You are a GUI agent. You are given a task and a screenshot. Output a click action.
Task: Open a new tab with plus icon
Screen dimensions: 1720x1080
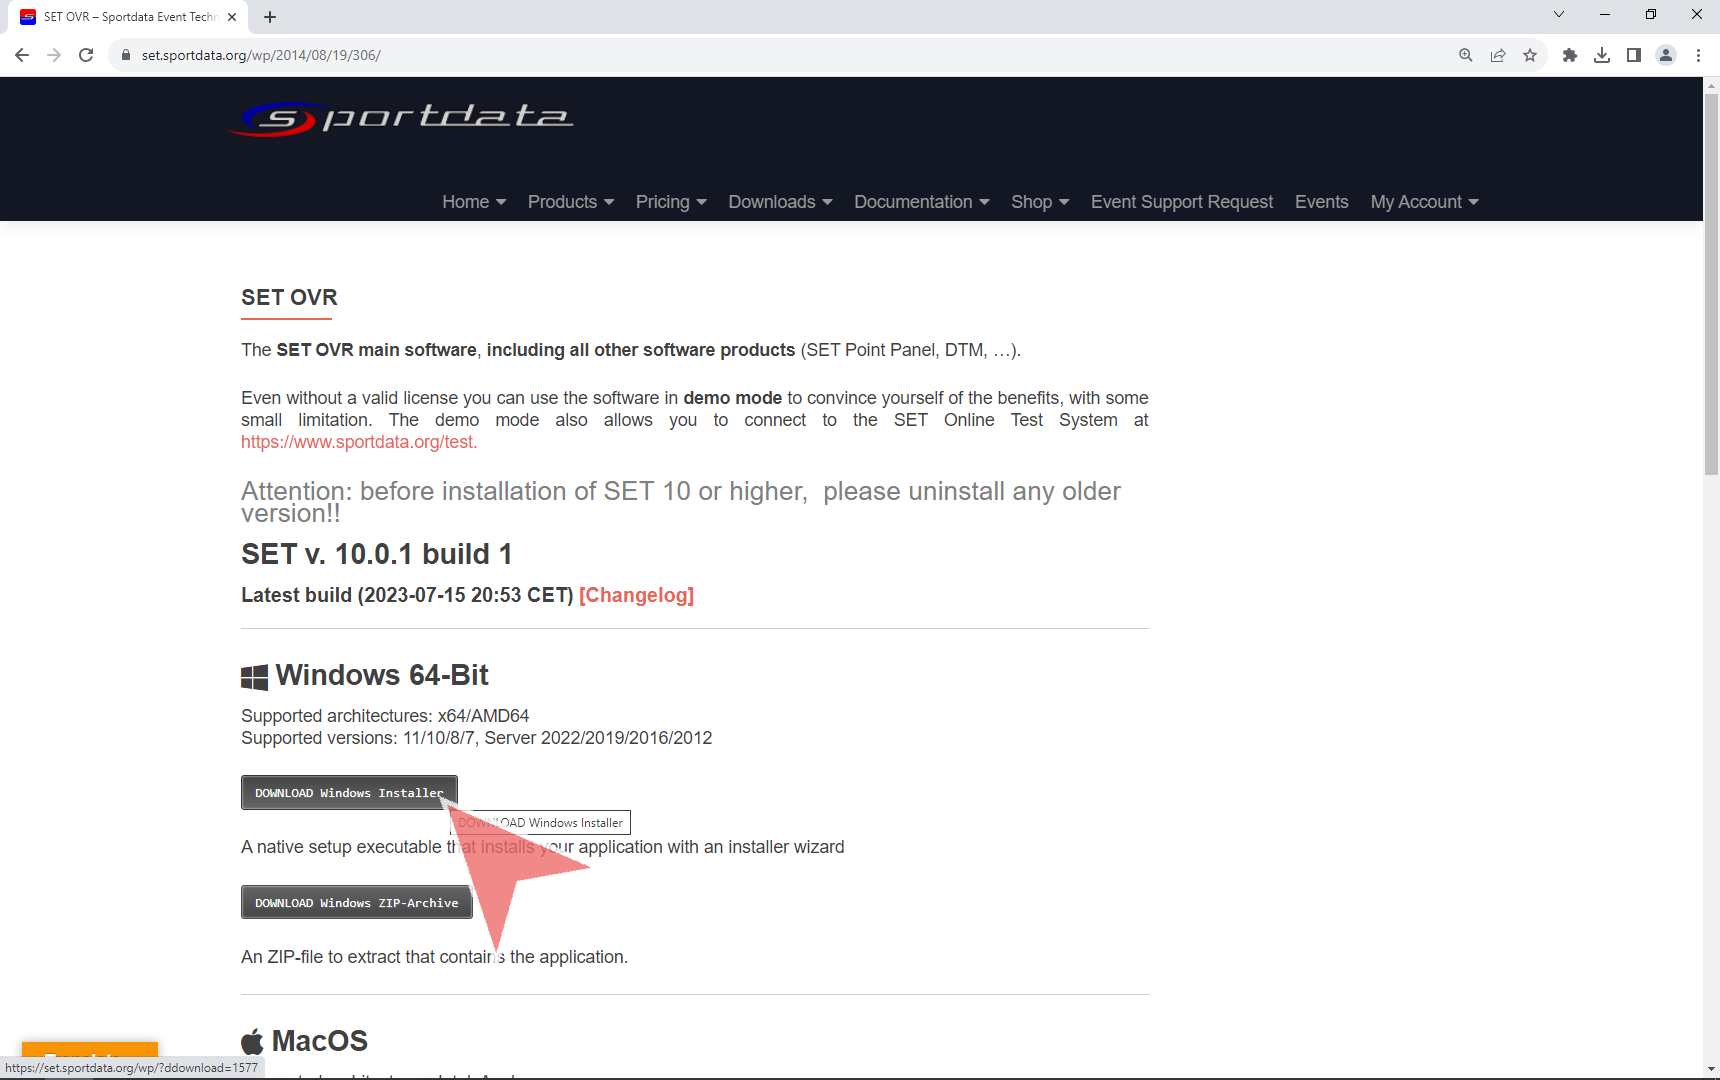[x=270, y=17]
